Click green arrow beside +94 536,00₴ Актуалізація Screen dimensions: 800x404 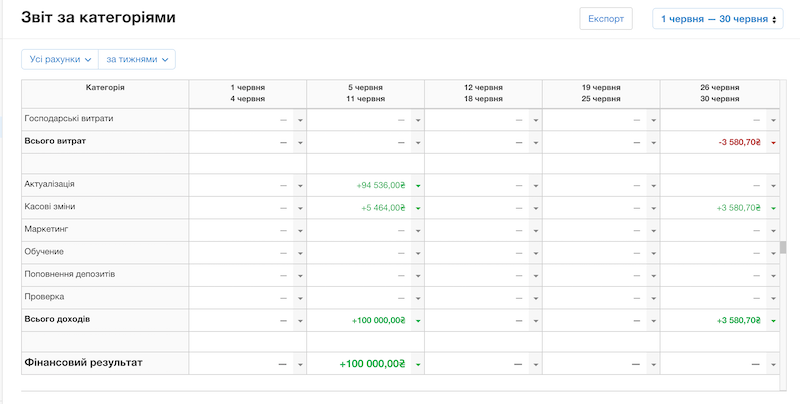[418, 186]
